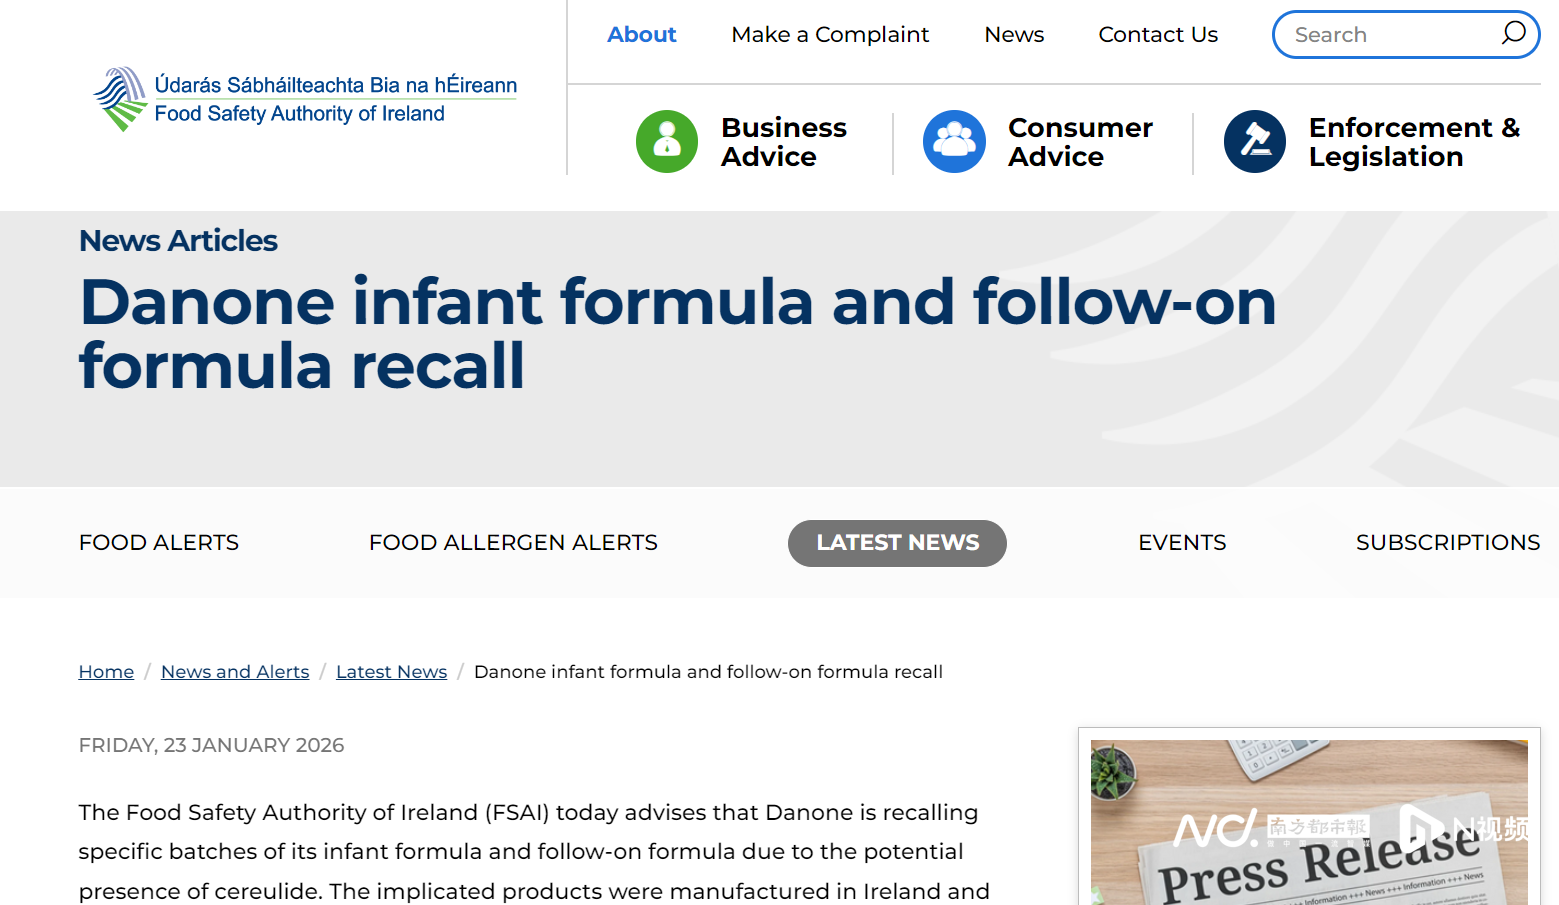Image resolution: width=1559 pixels, height=905 pixels.
Task: Select the Latest News tab
Action: (897, 543)
